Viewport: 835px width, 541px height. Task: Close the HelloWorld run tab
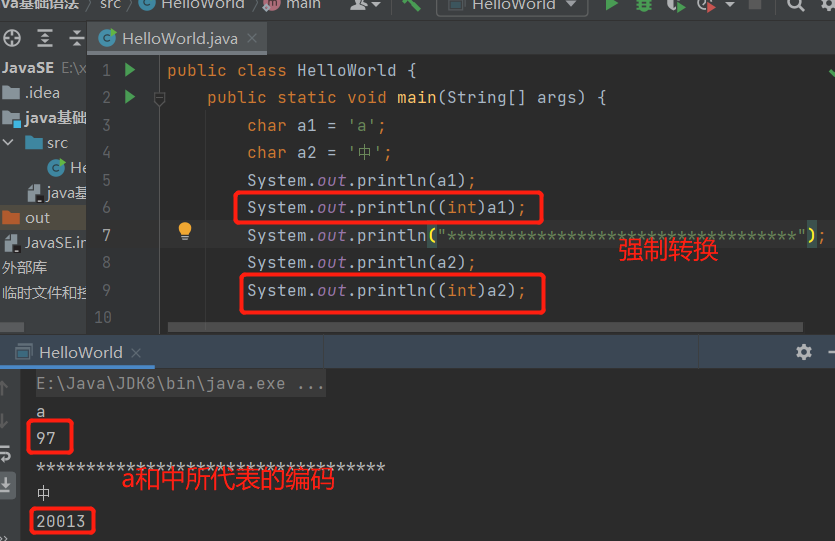136,353
